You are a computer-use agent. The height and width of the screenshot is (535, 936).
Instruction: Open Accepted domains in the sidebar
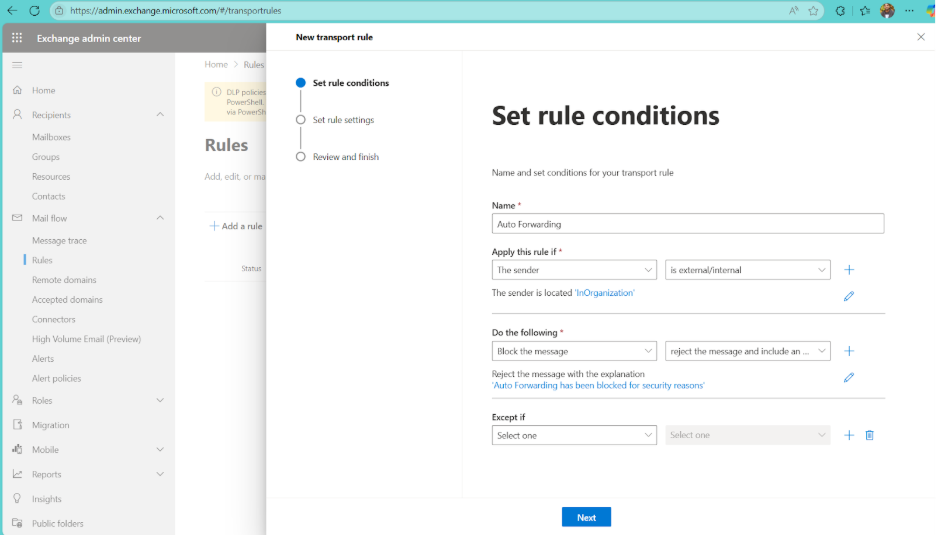tap(67, 299)
